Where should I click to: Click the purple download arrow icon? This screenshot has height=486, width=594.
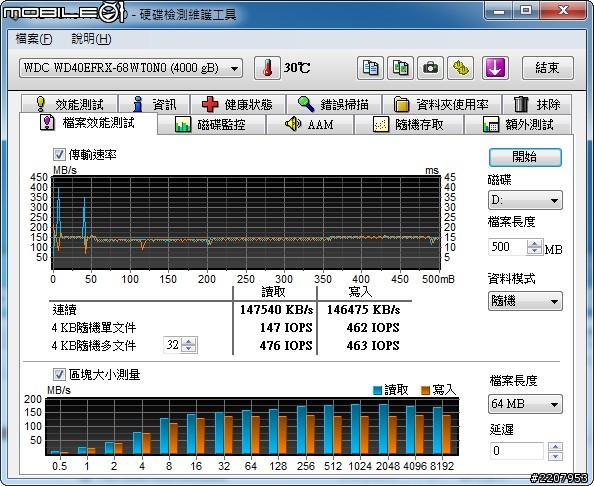[x=495, y=68]
